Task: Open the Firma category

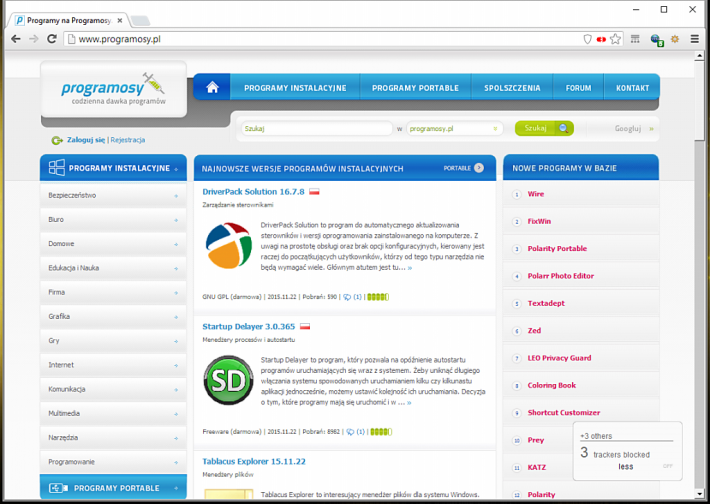Action: [x=113, y=293]
